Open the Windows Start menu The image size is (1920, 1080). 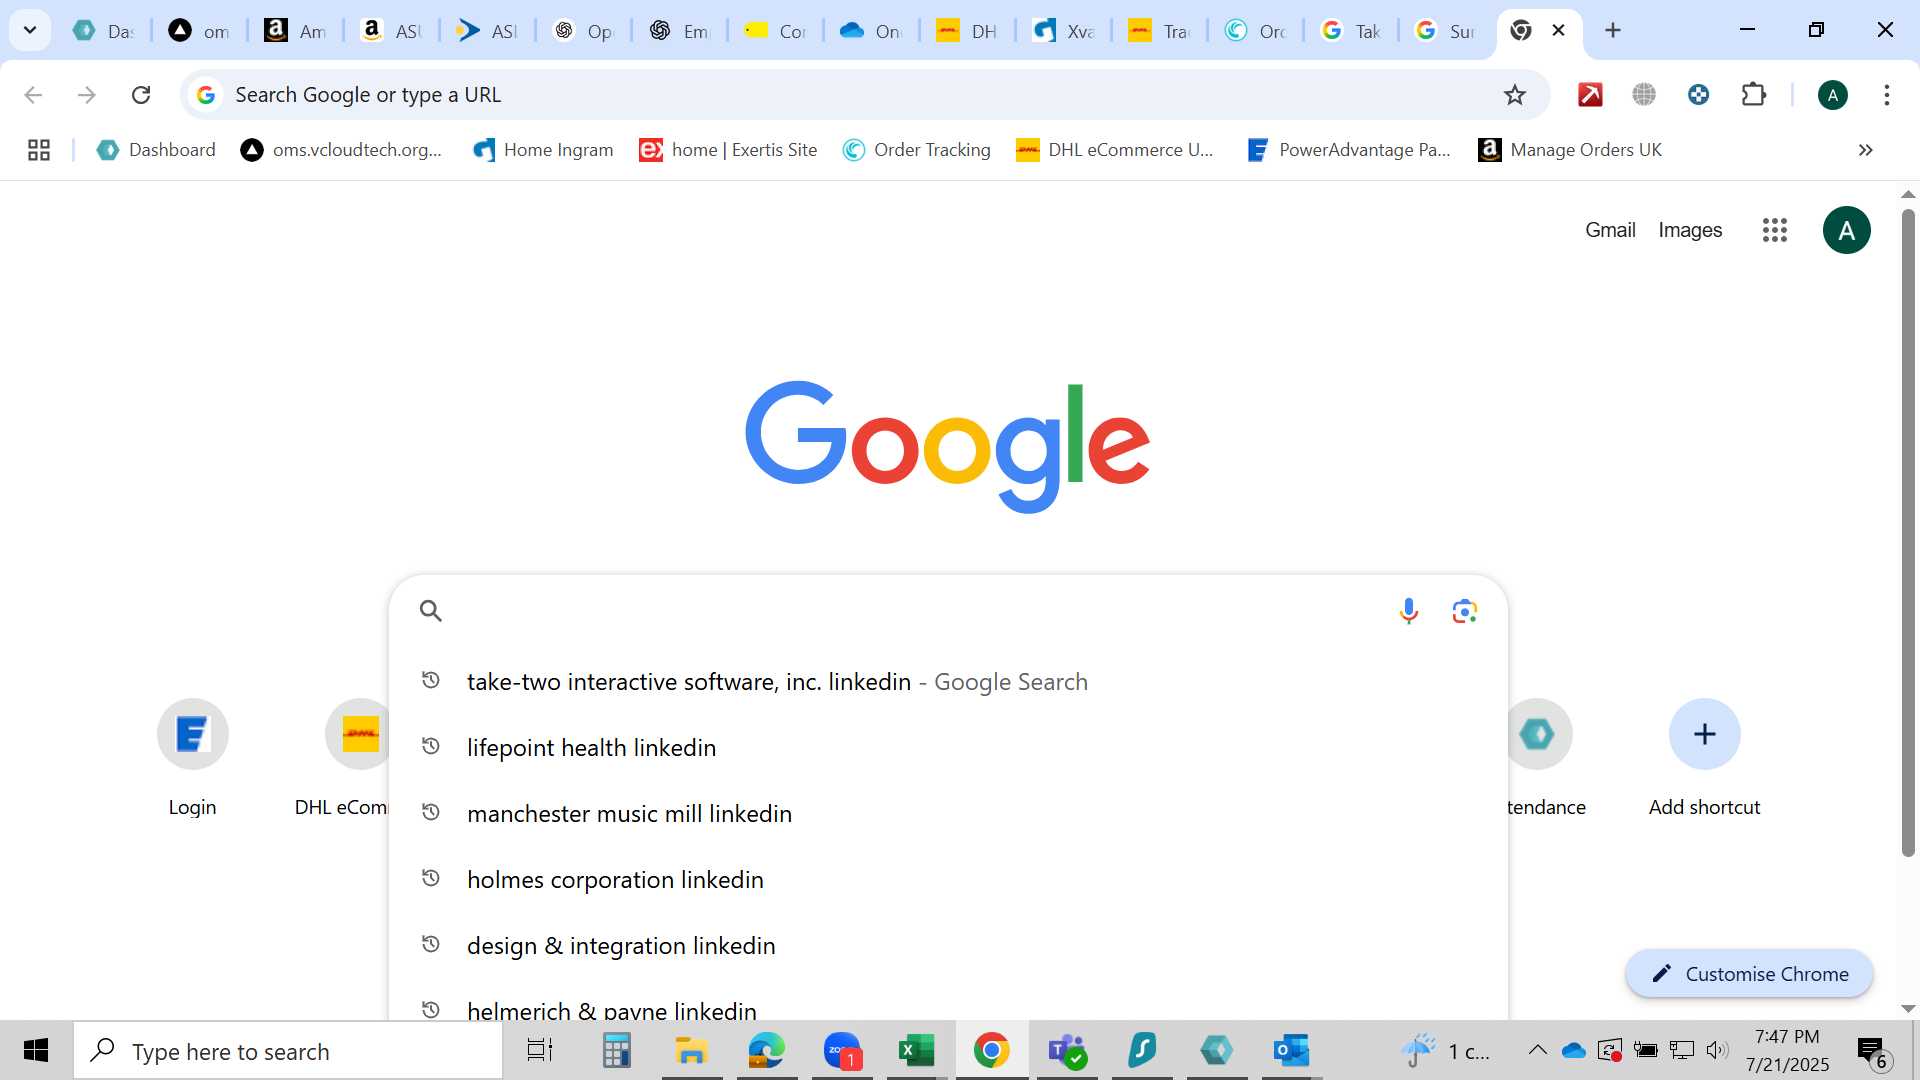click(x=36, y=1051)
